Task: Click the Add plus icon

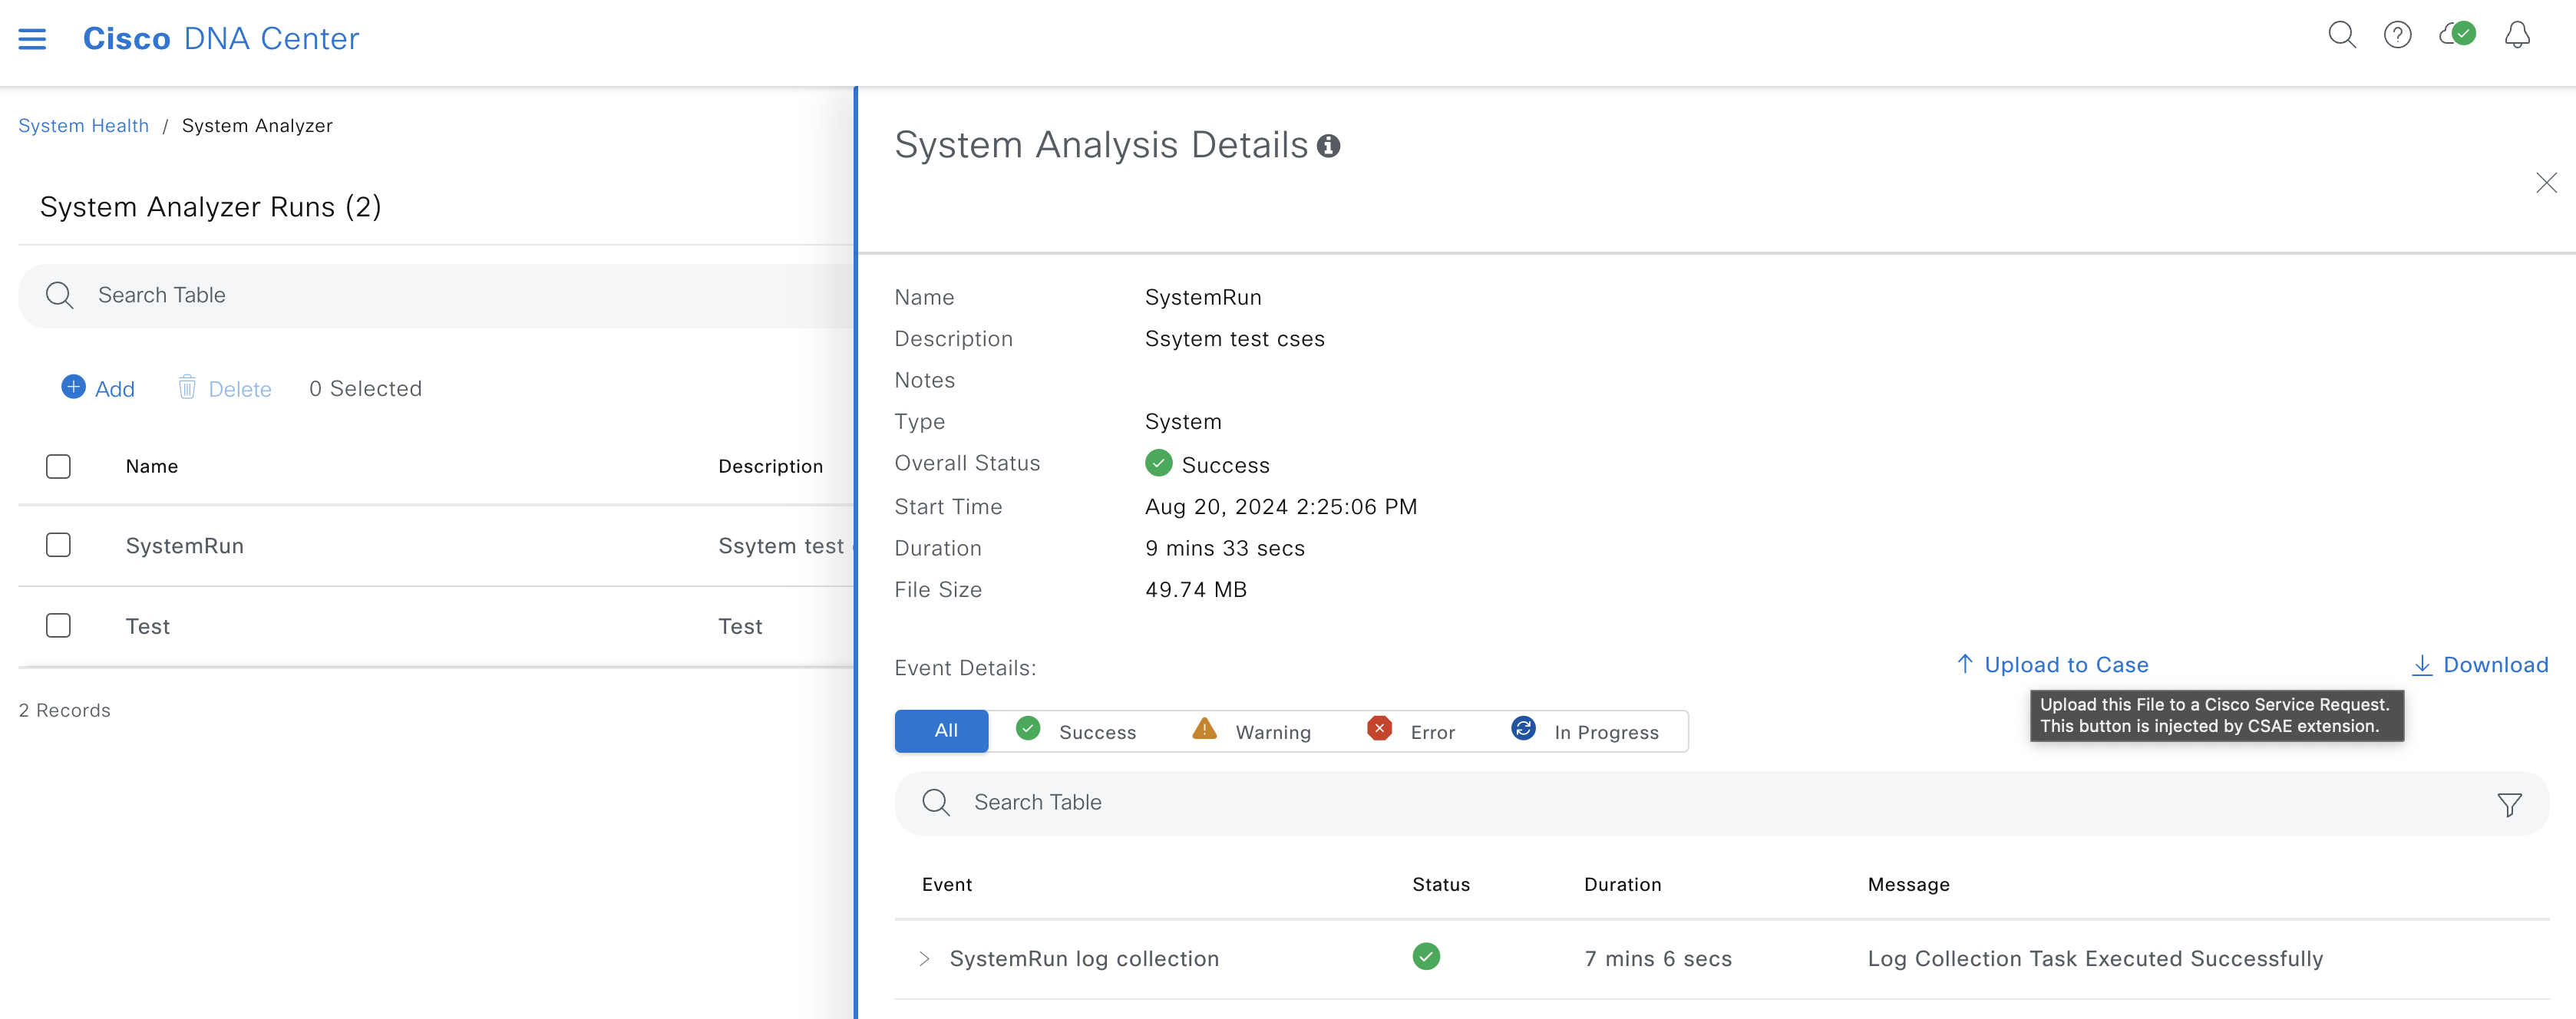Action: 73,387
